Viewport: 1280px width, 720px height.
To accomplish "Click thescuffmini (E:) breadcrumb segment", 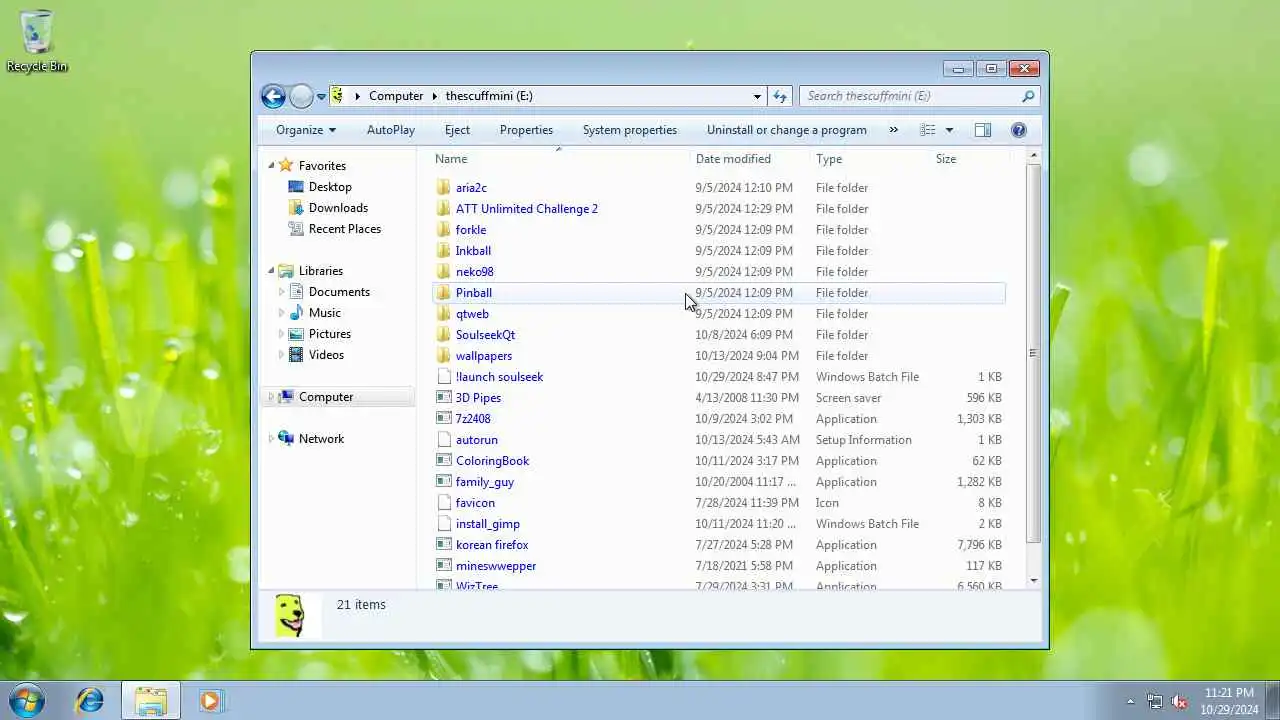I will coord(489,96).
